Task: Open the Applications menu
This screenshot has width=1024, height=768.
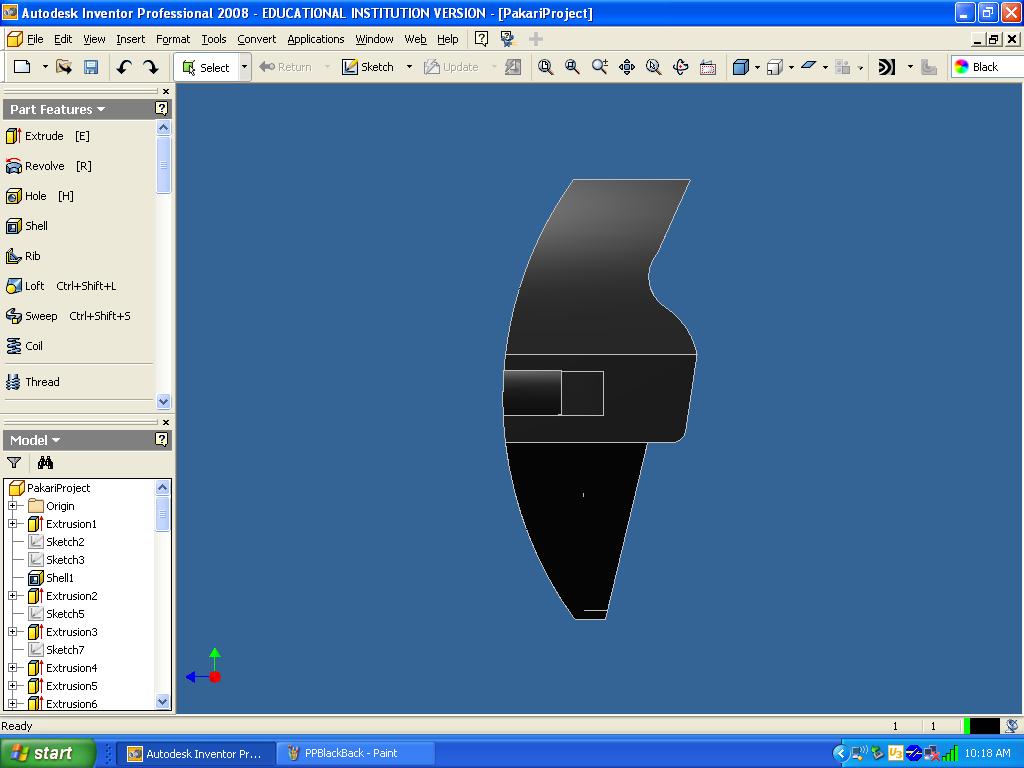Action: 315,39
